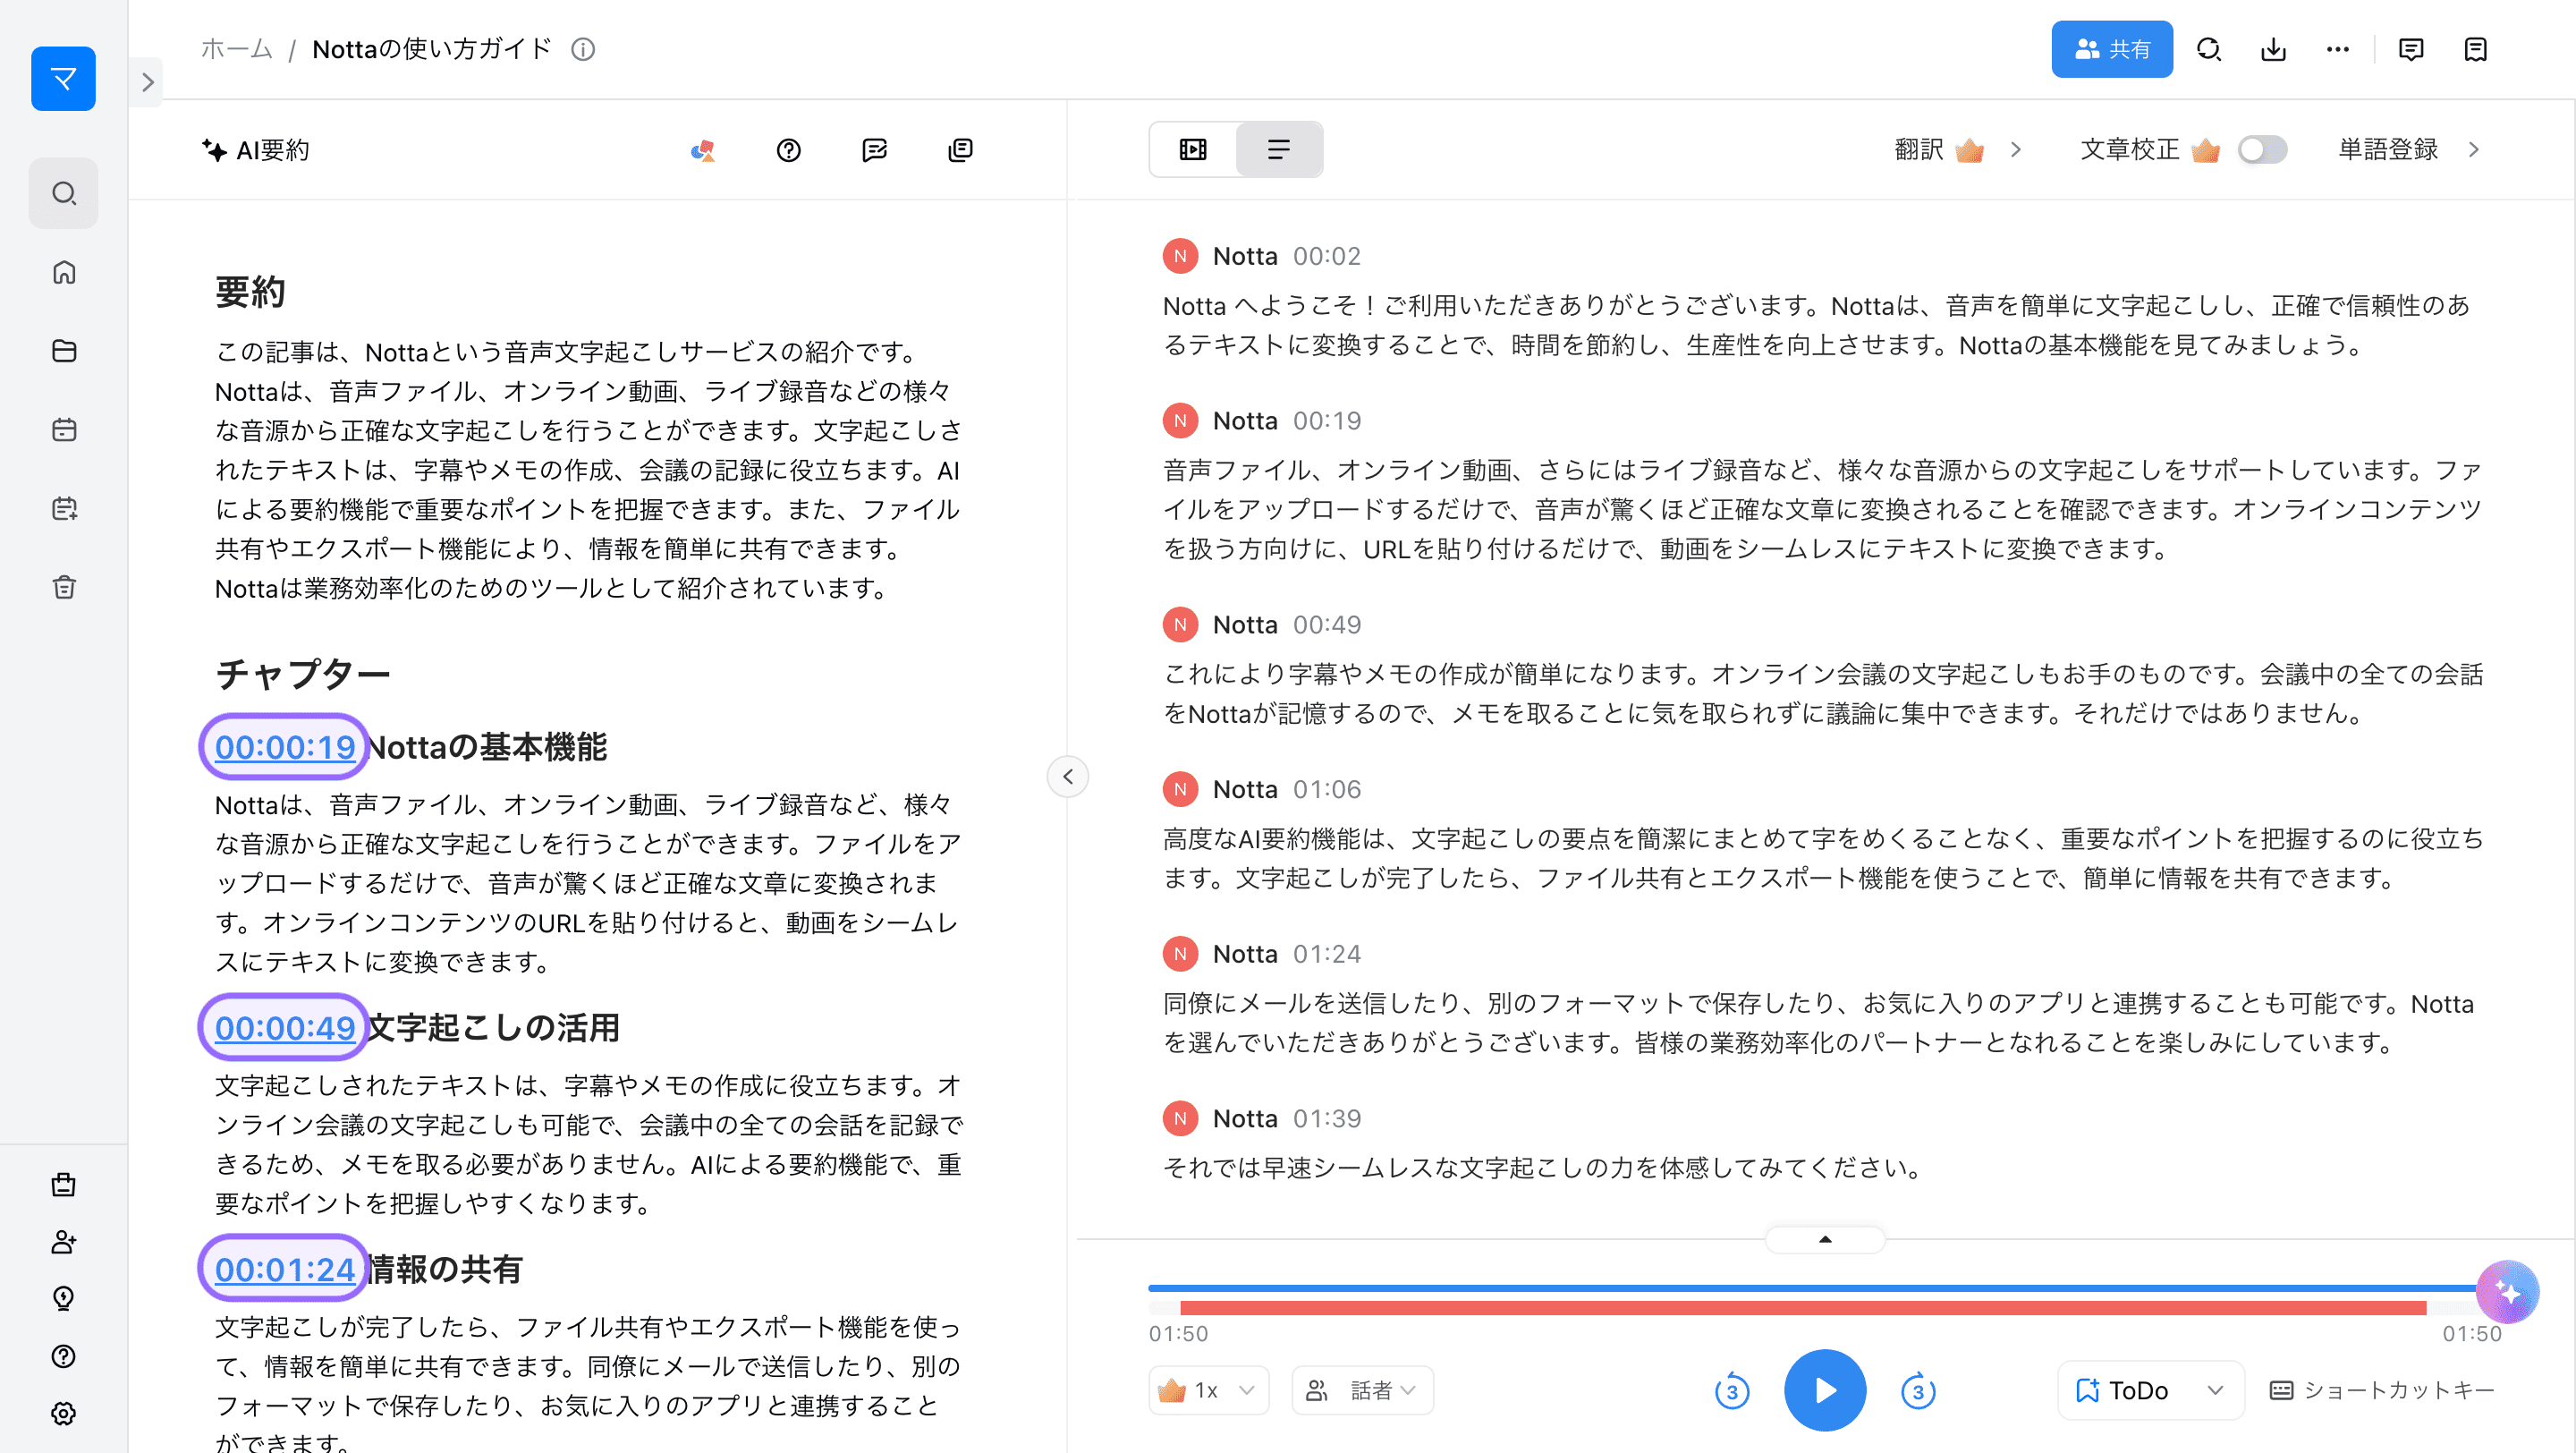
Task: Play the audio recording
Action: (1825, 1390)
